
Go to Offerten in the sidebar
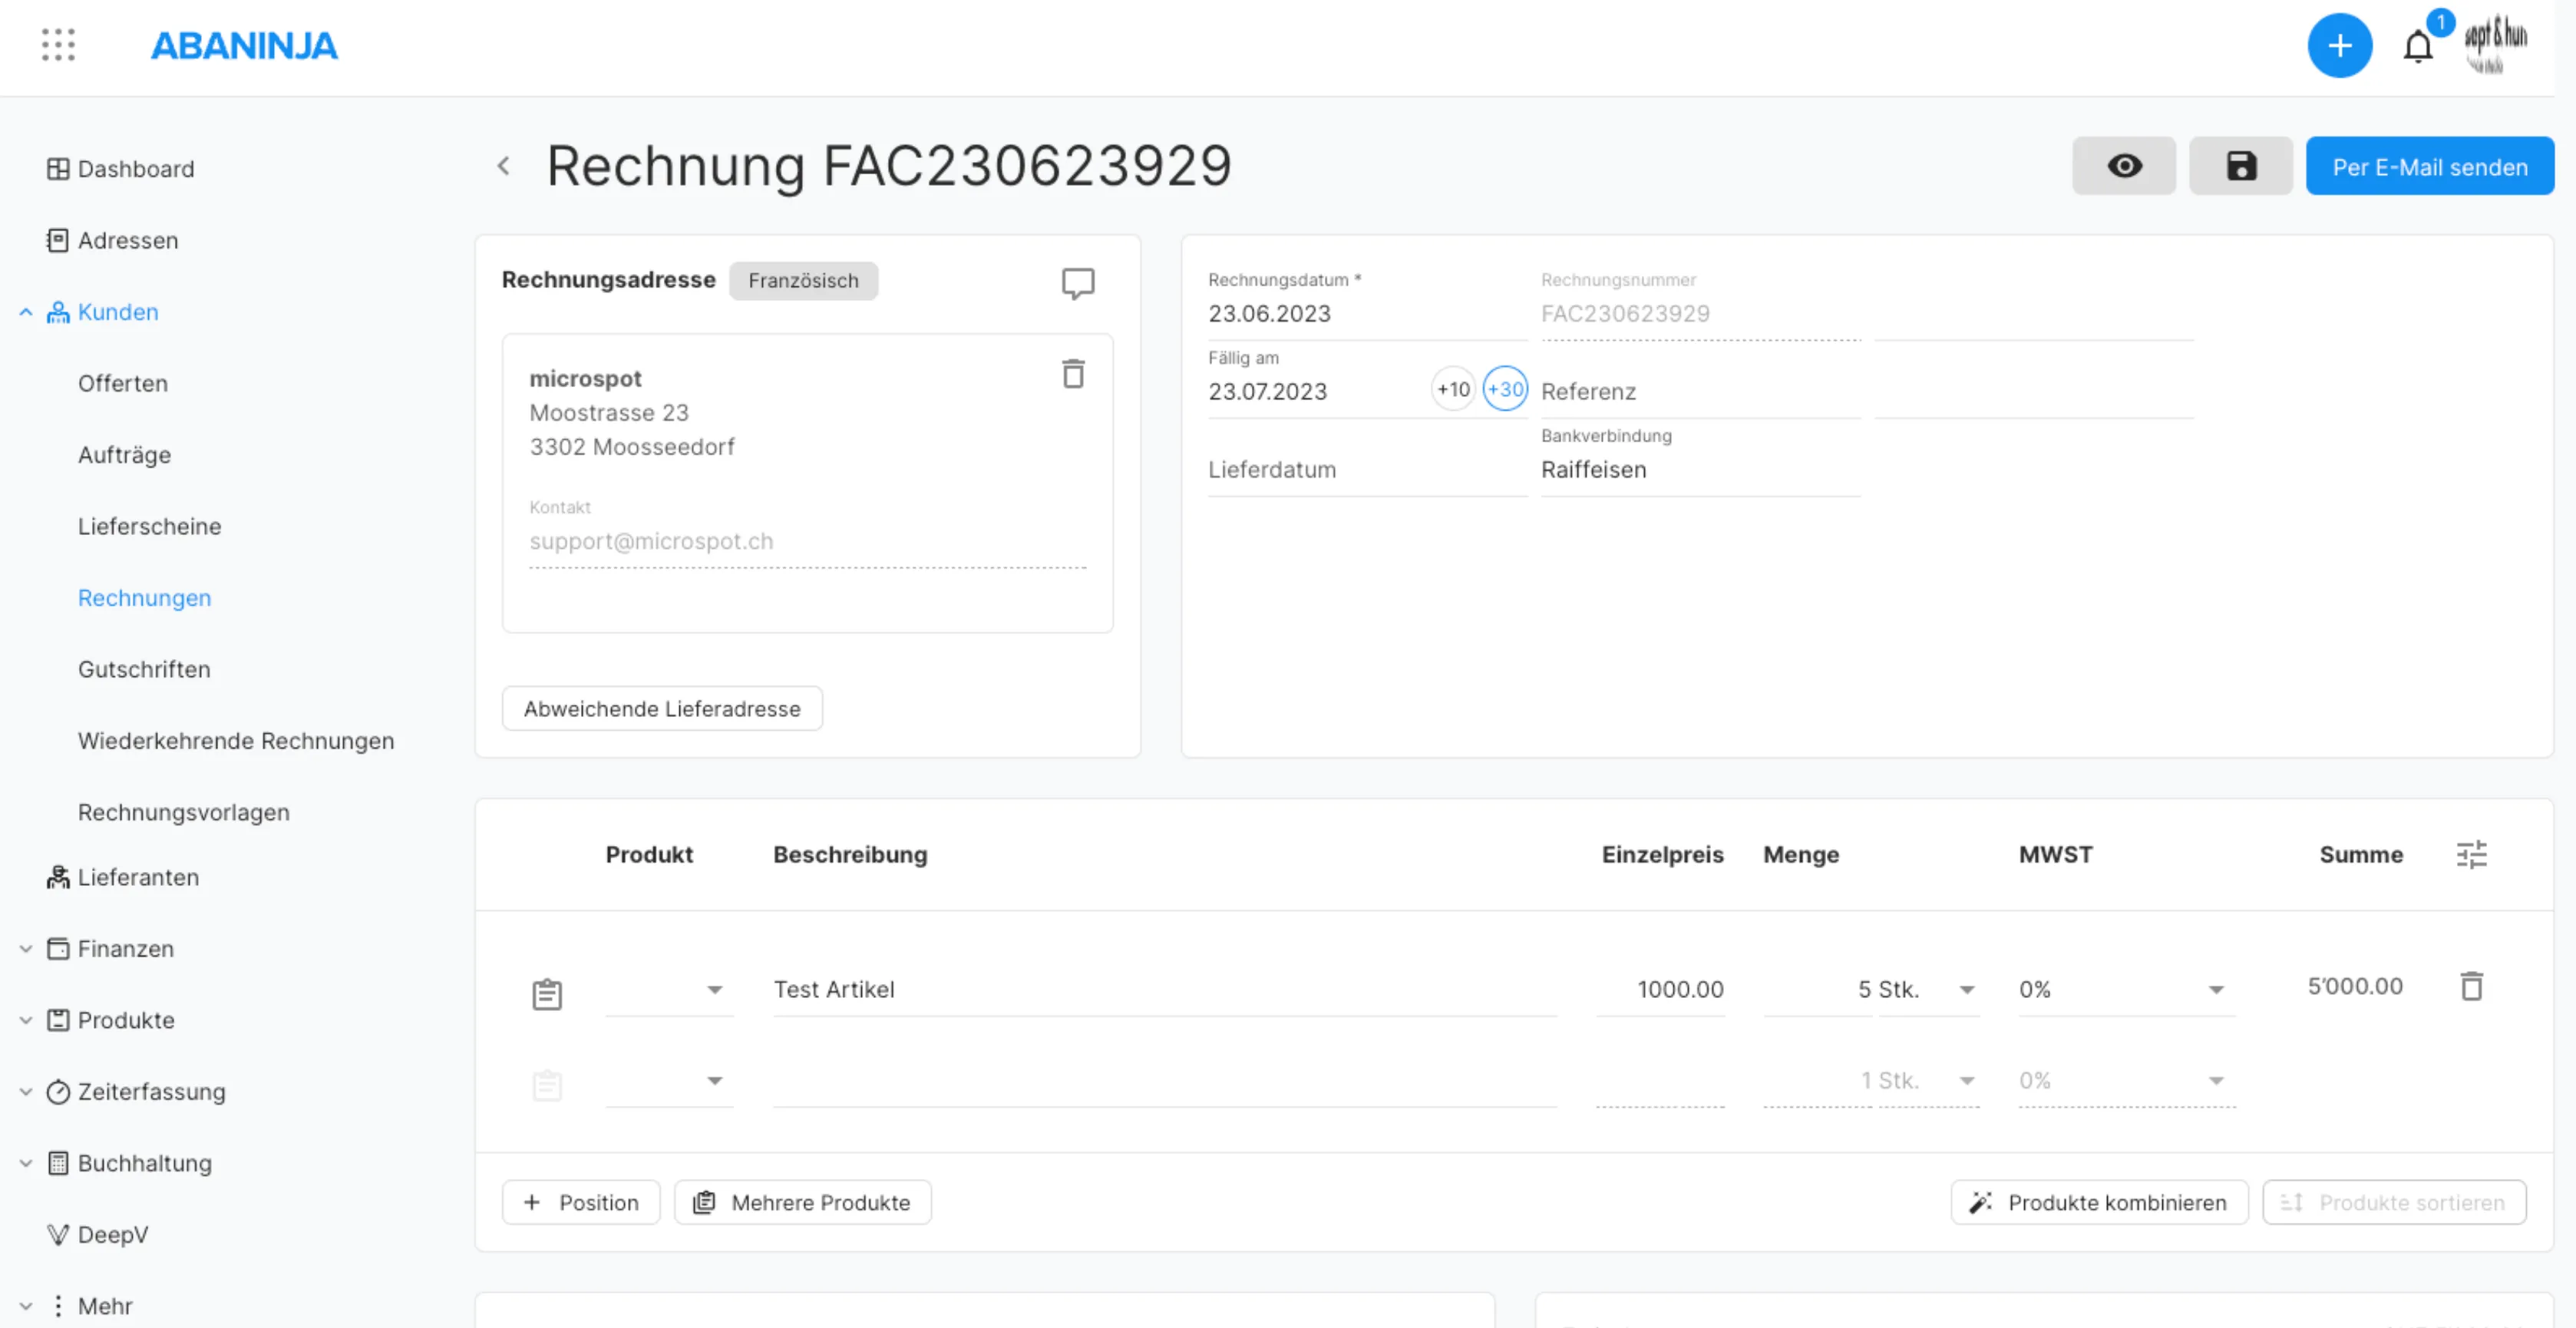point(123,384)
